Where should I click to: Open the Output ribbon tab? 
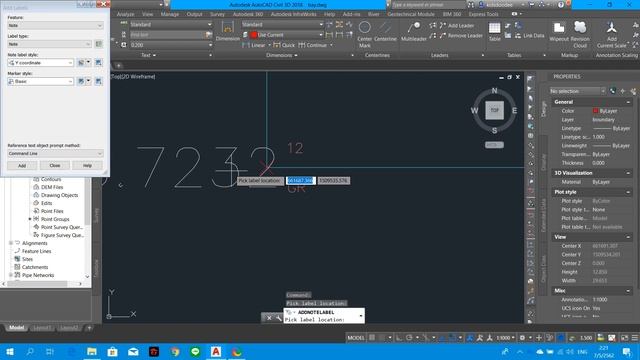coord(194,14)
